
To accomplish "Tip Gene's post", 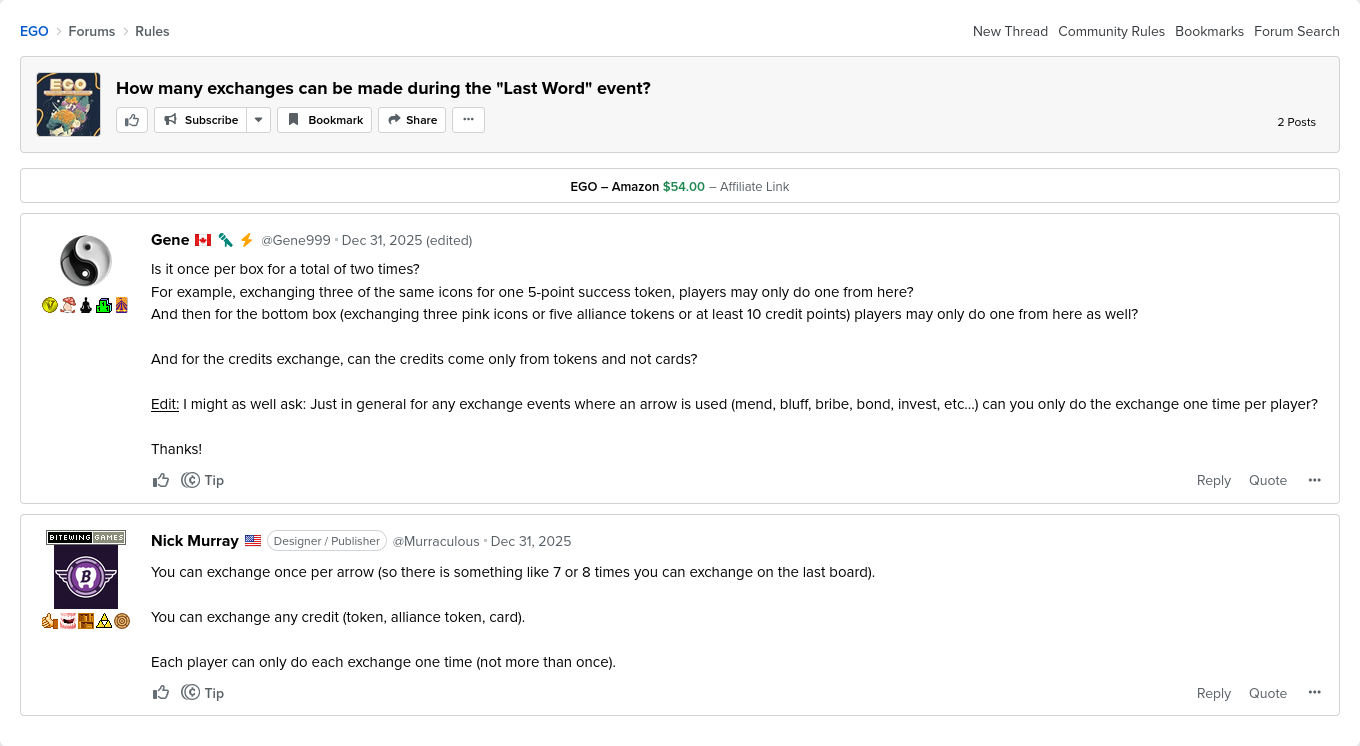I will [x=203, y=480].
